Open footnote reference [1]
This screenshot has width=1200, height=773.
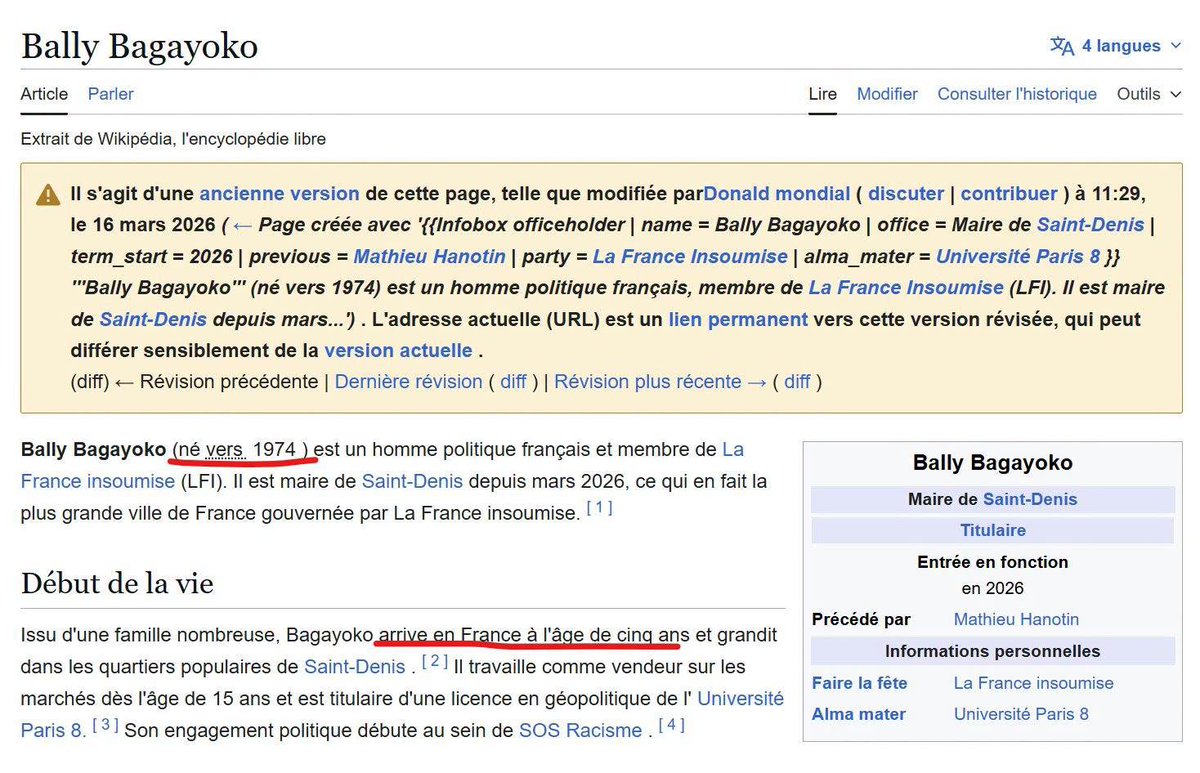point(599,508)
